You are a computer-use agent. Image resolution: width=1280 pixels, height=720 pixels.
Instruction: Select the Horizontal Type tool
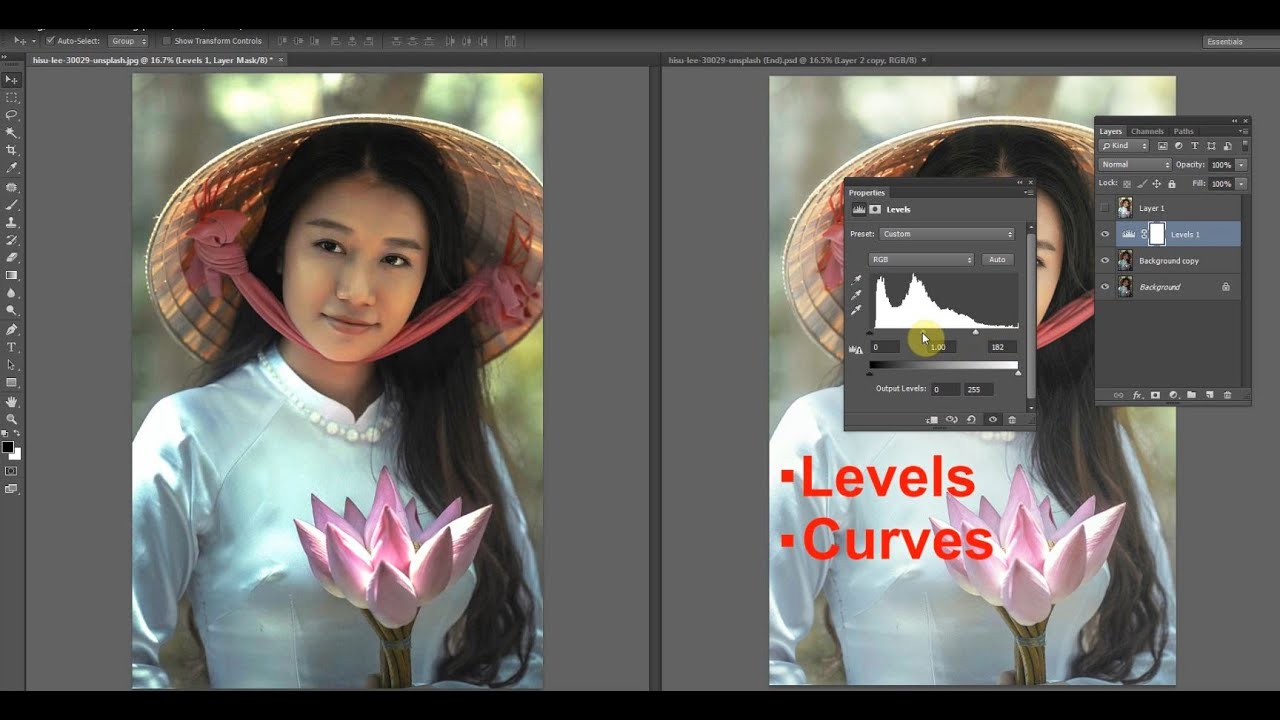12,347
